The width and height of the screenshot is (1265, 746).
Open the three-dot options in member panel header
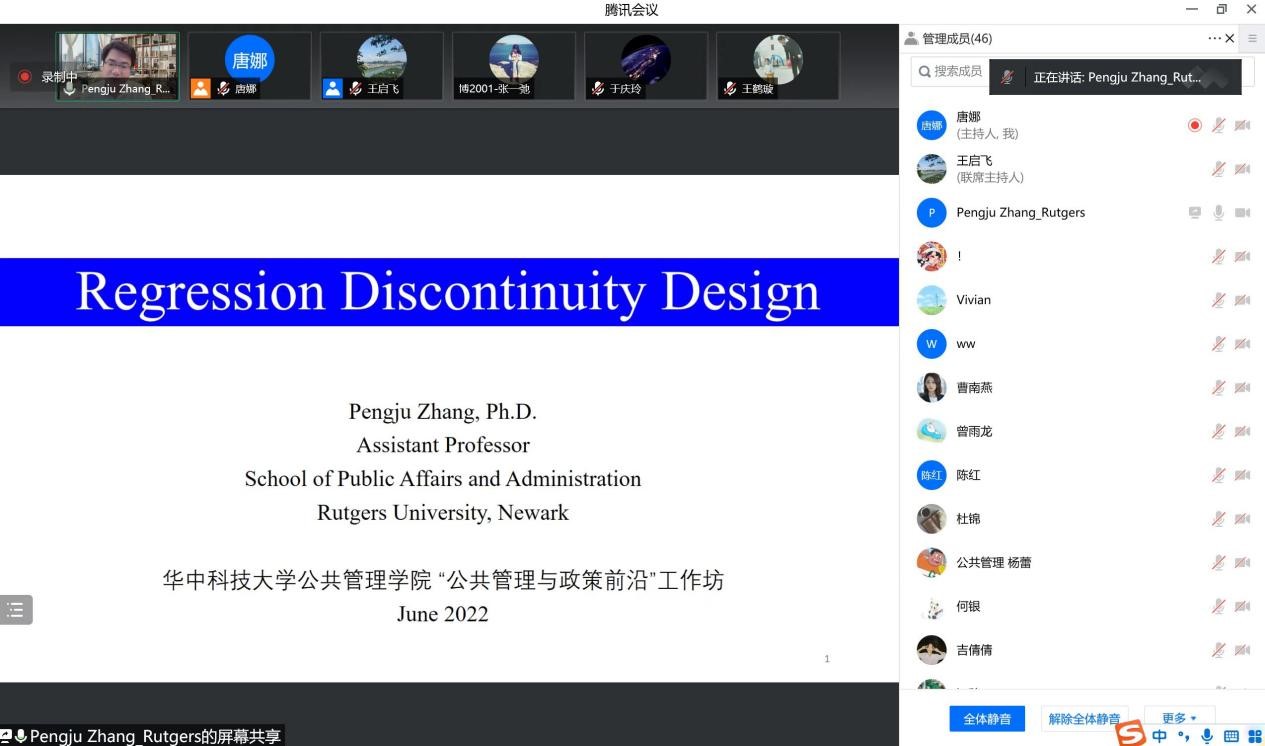tap(1214, 39)
